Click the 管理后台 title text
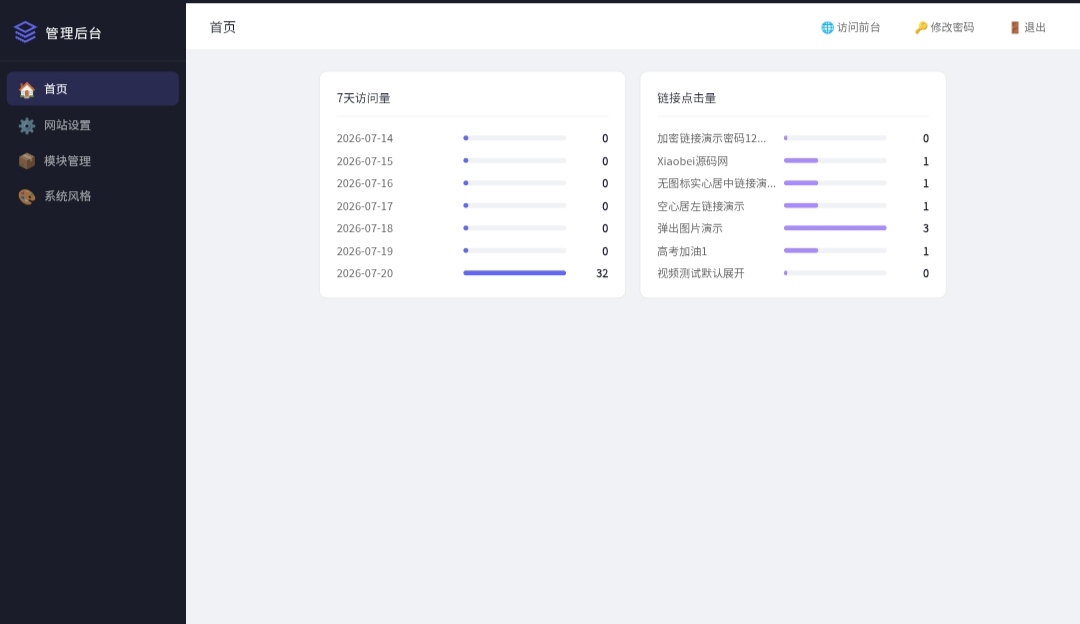1080x624 pixels. coord(73,33)
